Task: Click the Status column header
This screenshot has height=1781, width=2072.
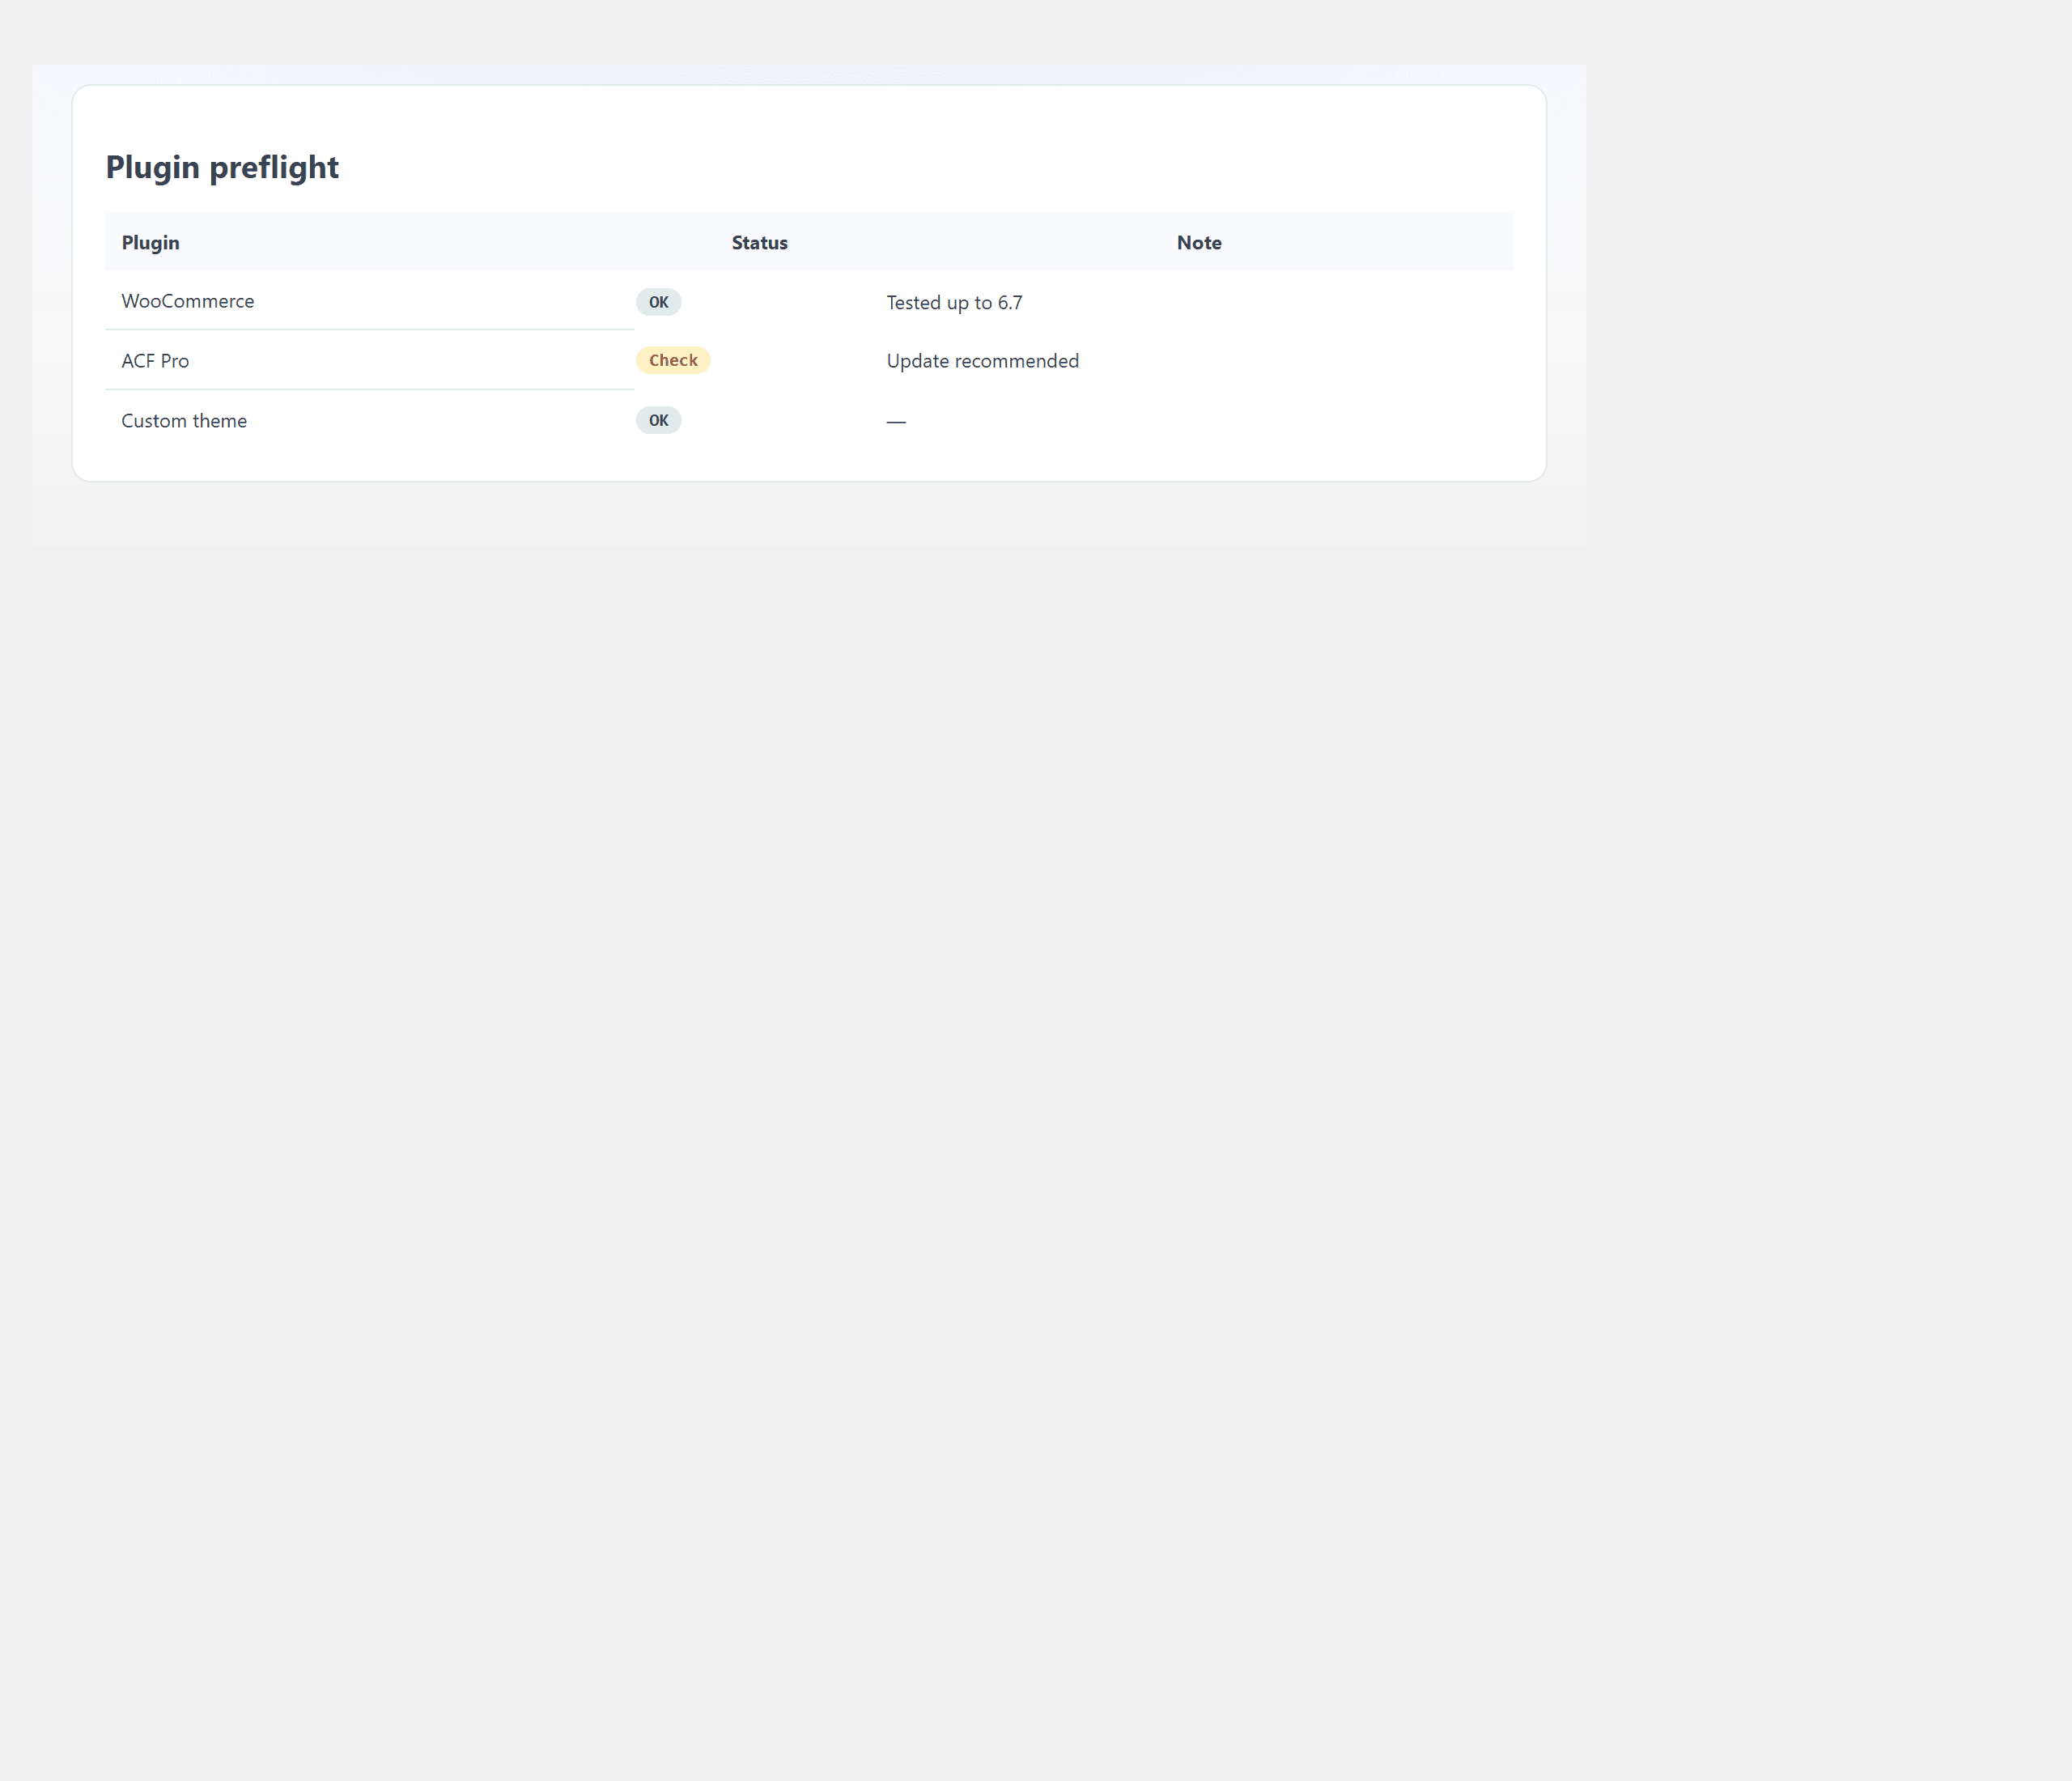Action: [759, 243]
